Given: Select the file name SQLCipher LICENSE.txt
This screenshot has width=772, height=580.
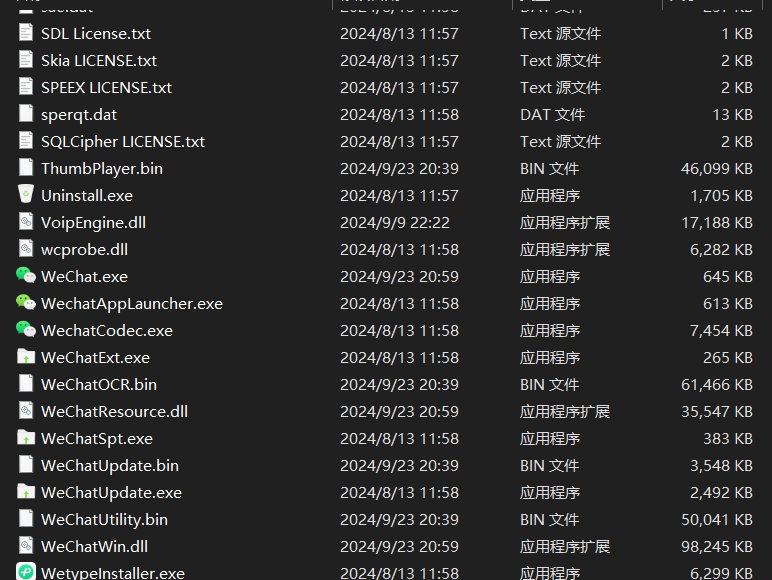Looking at the screenshot, I should pyautogui.click(x=123, y=142).
